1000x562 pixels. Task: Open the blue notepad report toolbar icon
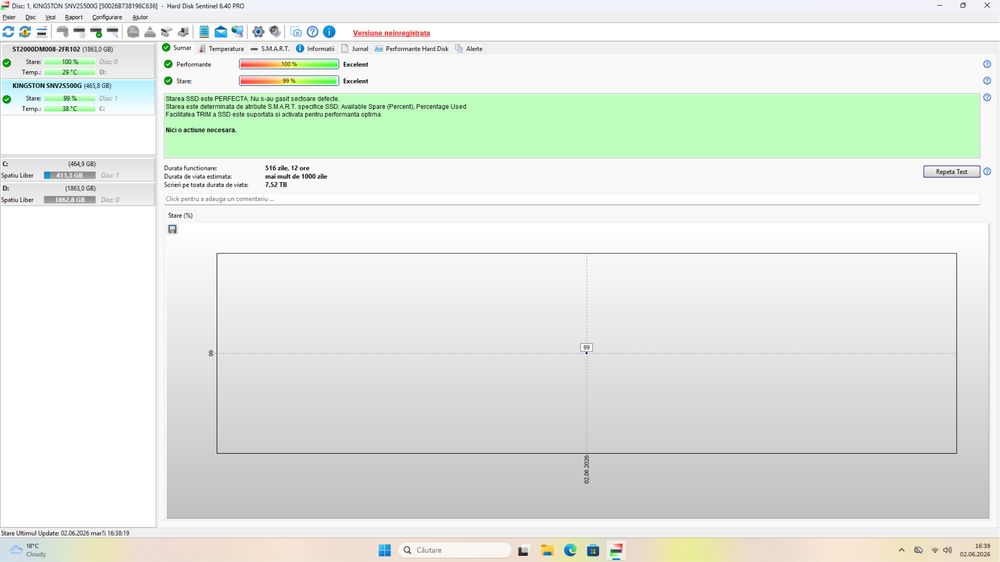coord(204,32)
